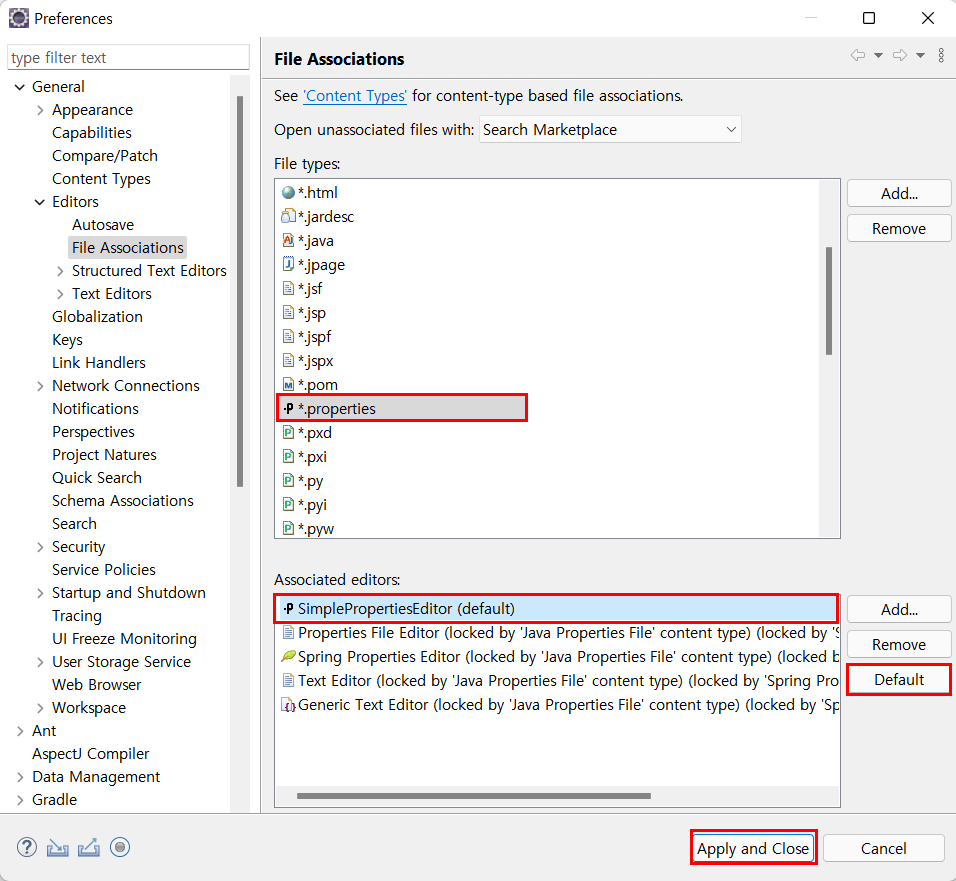Click Add... next to File types list

point(899,194)
